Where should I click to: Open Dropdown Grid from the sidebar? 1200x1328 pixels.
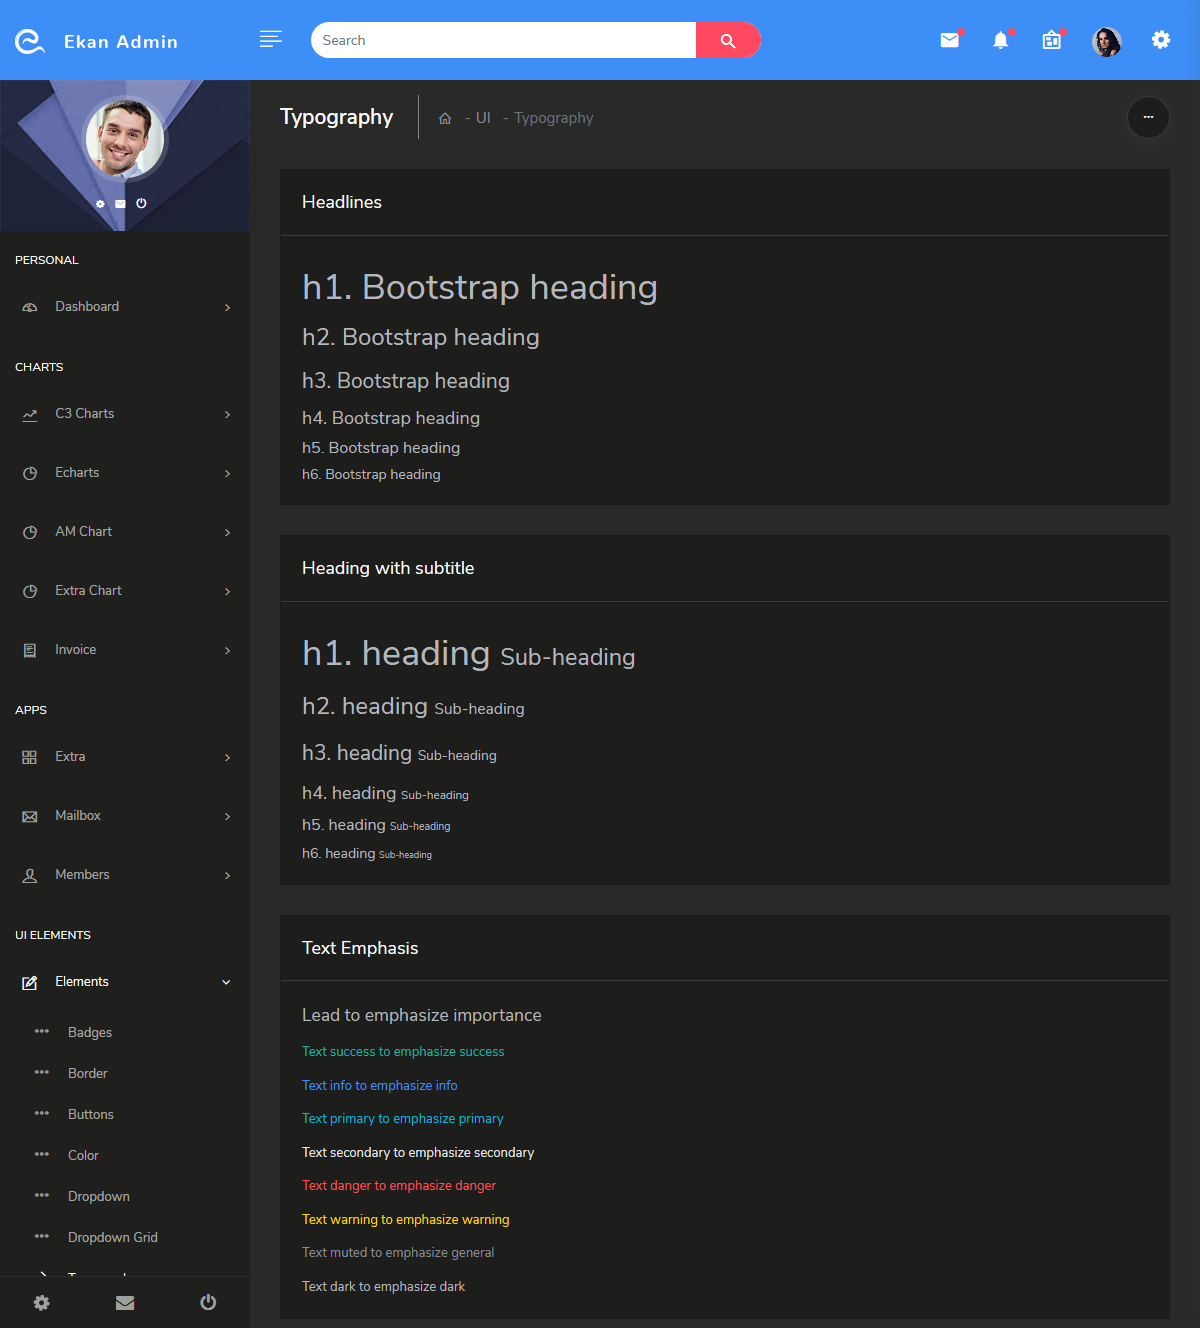tap(112, 1237)
